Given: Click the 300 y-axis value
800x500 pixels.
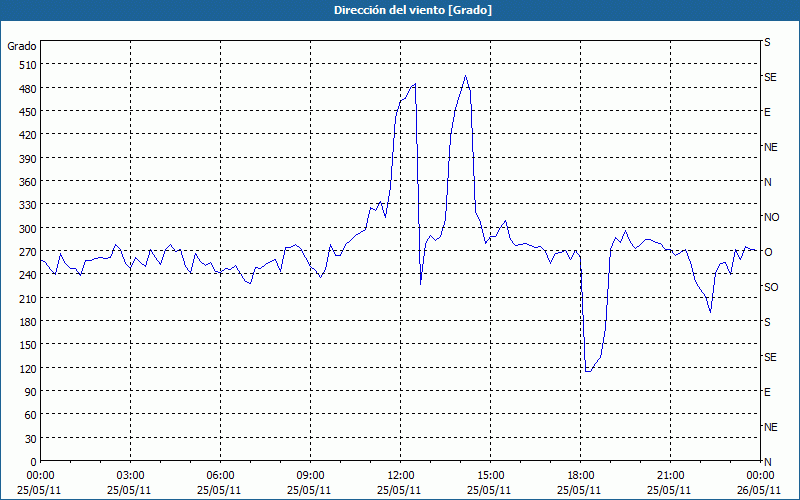Looking at the screenshot, I should tap(28, 229).
